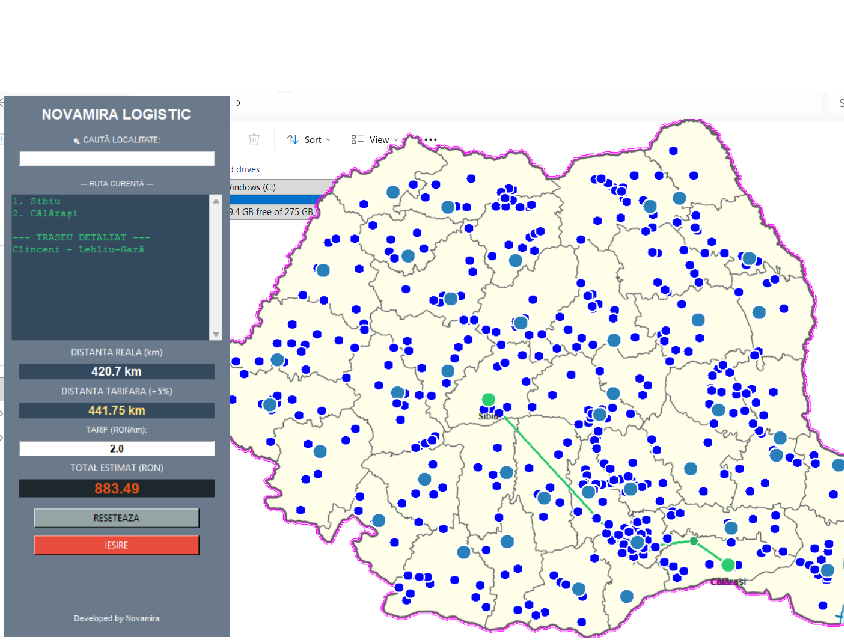This screenshot has height=640, width=844.
Task: Click the red IESIRE button
Action: click(116, 545)
